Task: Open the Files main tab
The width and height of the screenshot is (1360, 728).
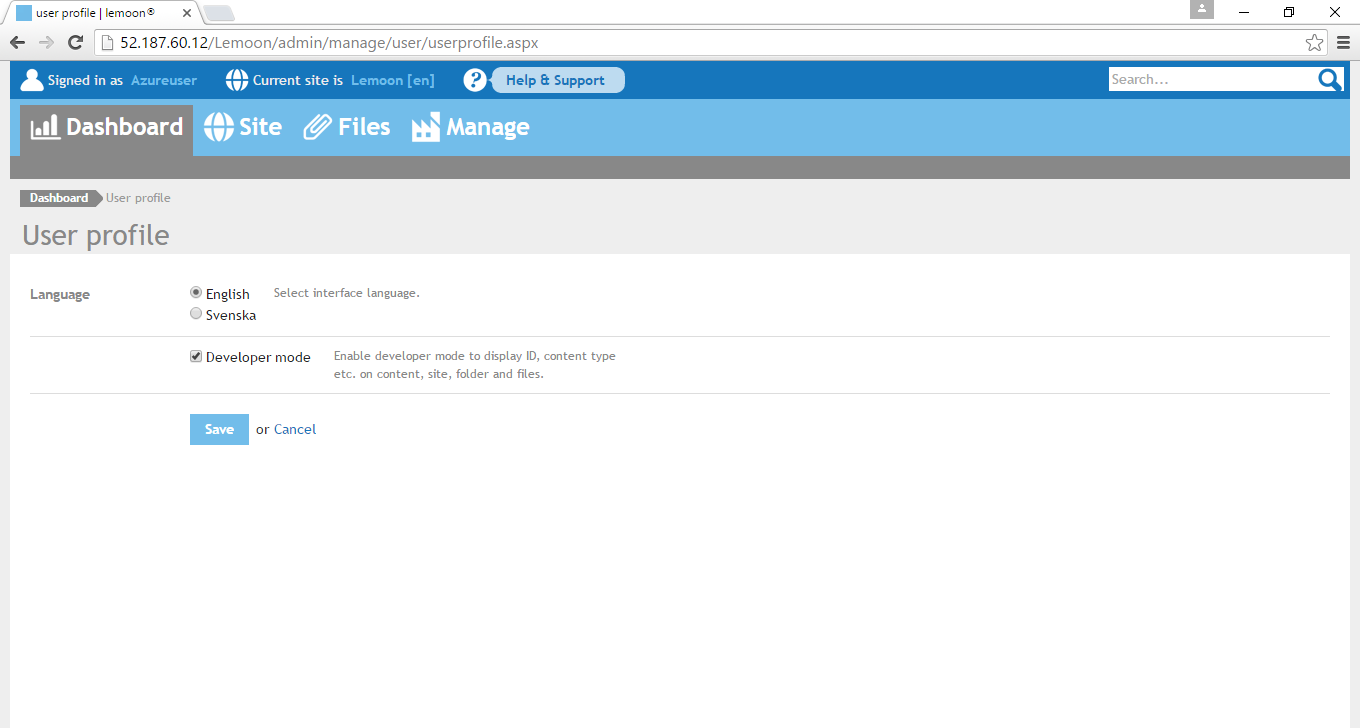Action: coord(347,127)
